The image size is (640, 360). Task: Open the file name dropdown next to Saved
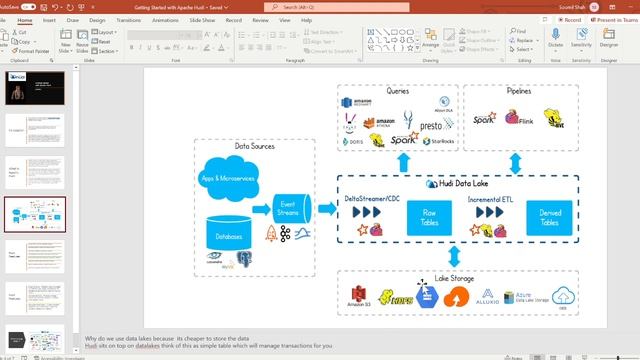[x=227, y=7]
